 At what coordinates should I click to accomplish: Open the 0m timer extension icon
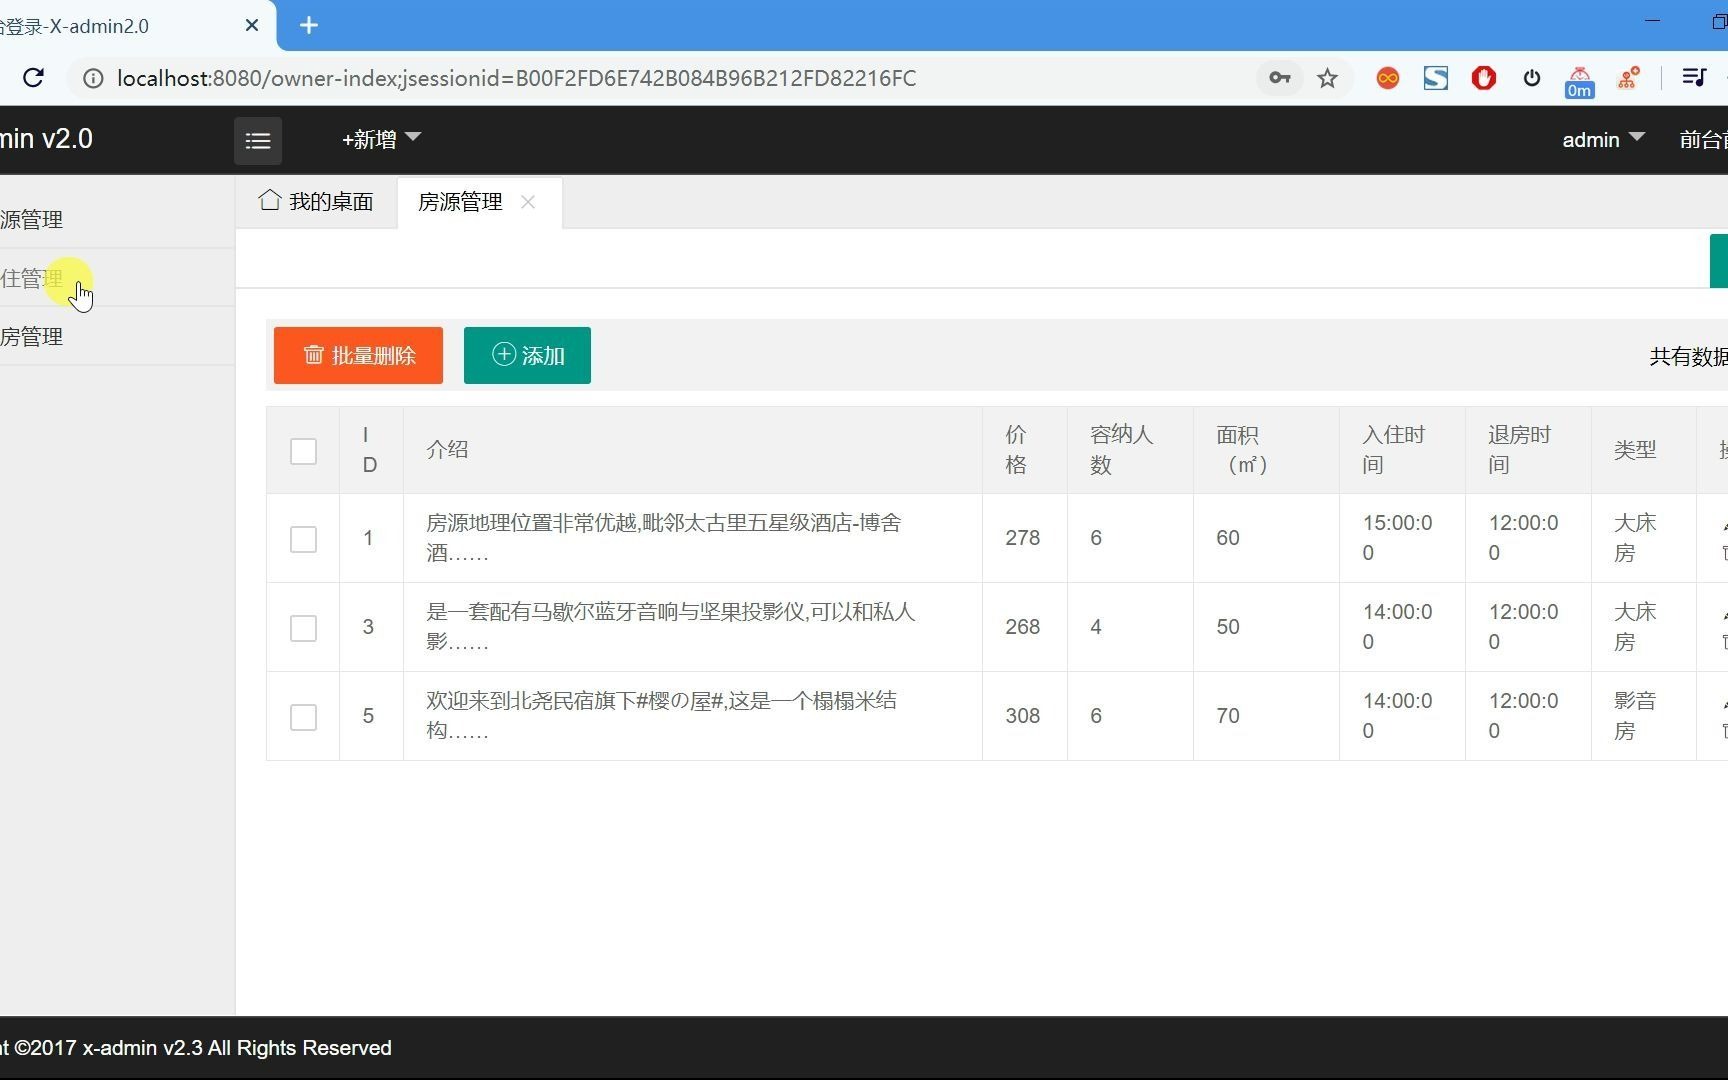tap(1580, 82)
